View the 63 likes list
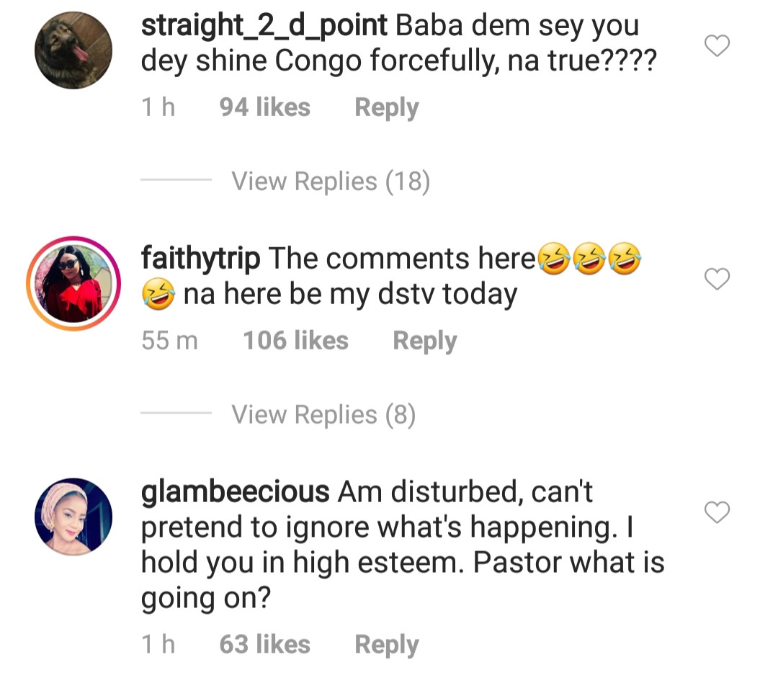This screenshot has height=682, width=777. click(265, 645)
